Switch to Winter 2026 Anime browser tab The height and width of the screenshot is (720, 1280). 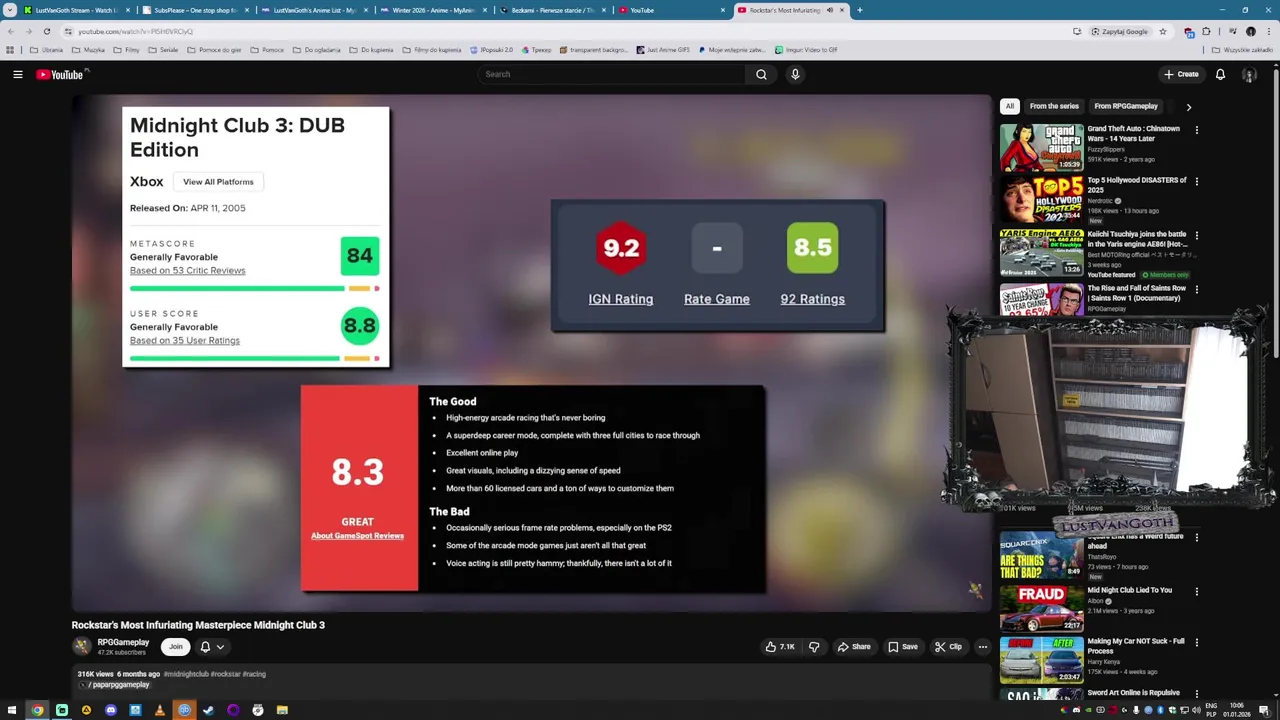point(432,10)
